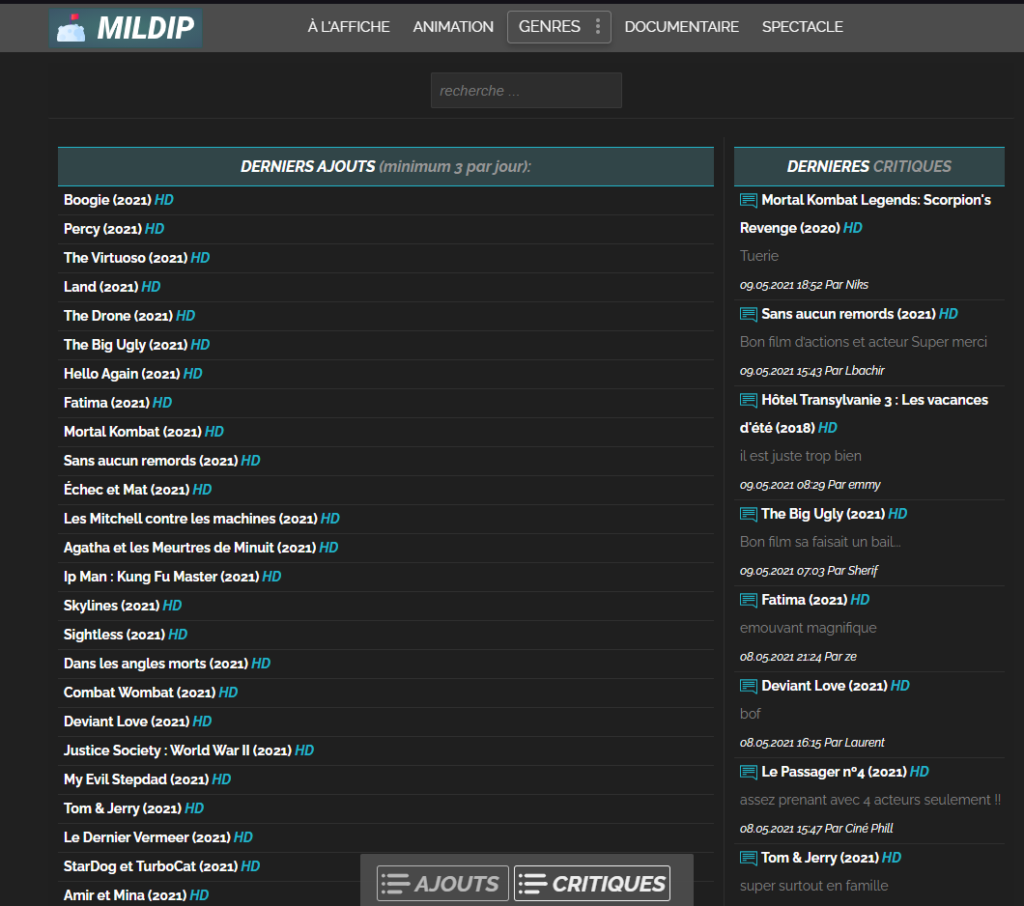1024x906 pixels.
Task: Open the ANIMATION menu item
Action: [453, 27]
